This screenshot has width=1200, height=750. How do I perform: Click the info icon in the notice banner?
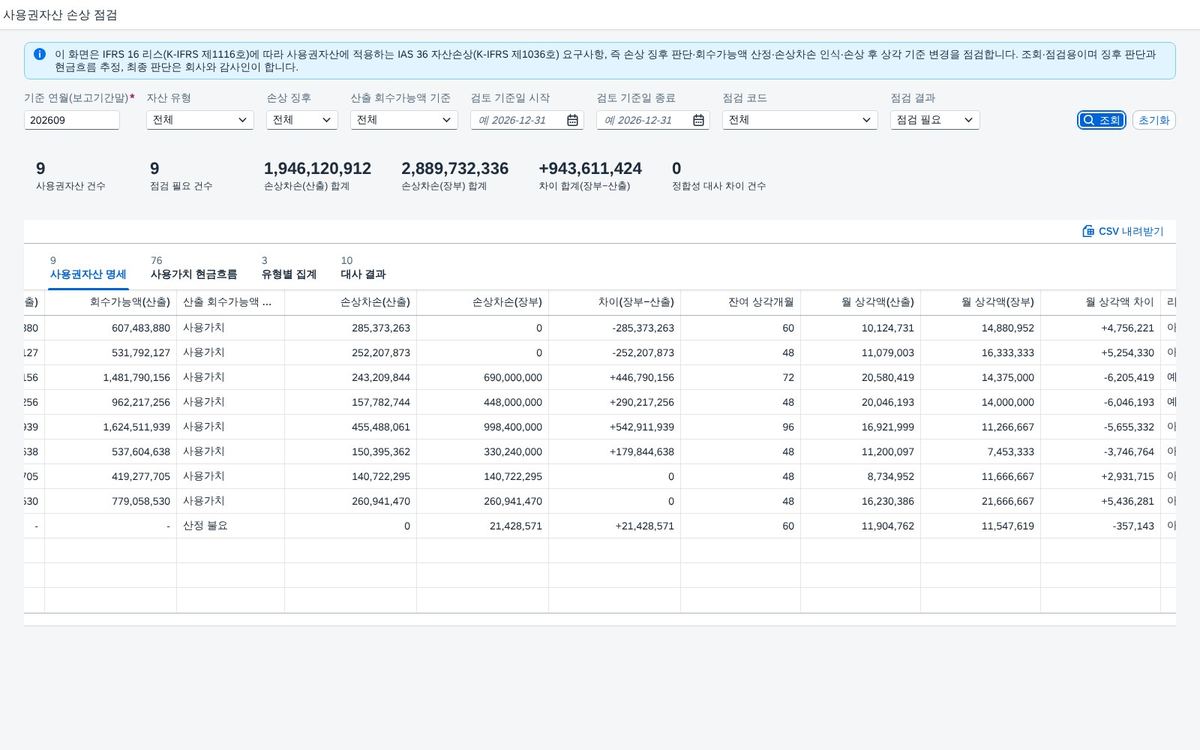39,54
